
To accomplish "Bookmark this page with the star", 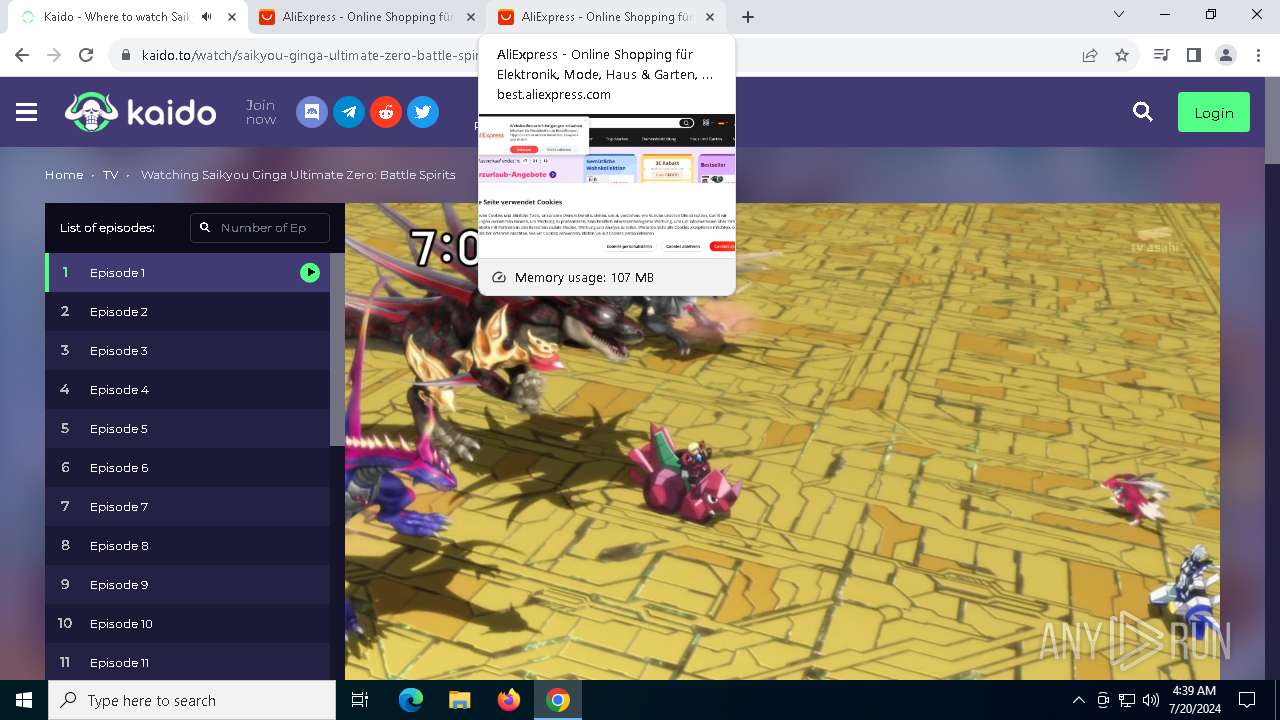I will [x=1122, y=55].
